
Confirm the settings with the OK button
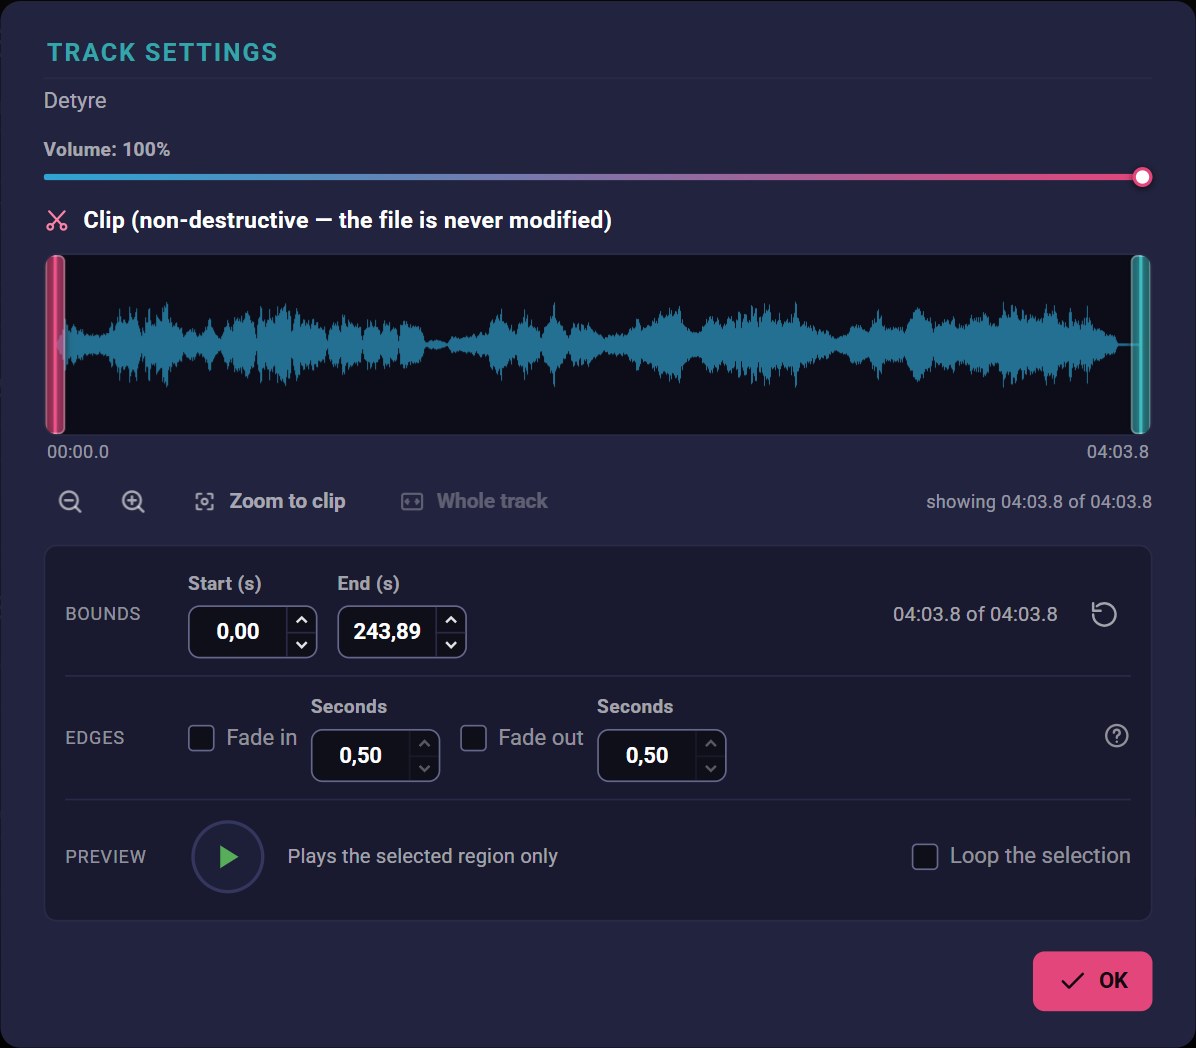[x=1092, y=981]
